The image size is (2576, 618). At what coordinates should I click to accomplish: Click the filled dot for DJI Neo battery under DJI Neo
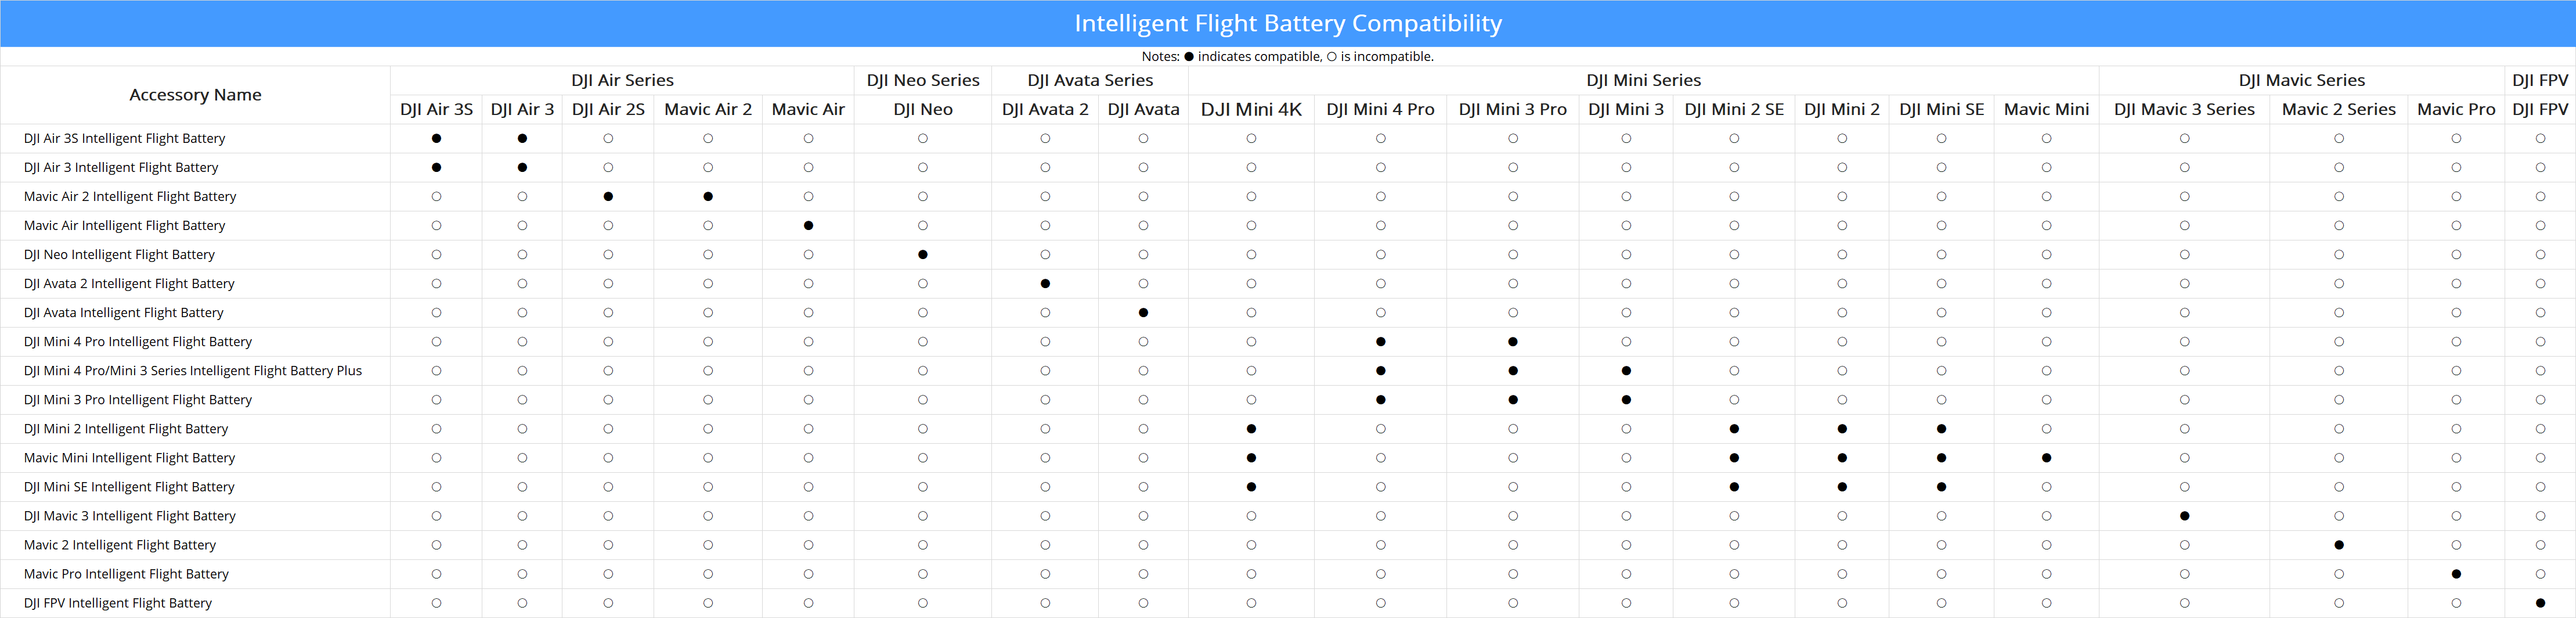(922, 255)
